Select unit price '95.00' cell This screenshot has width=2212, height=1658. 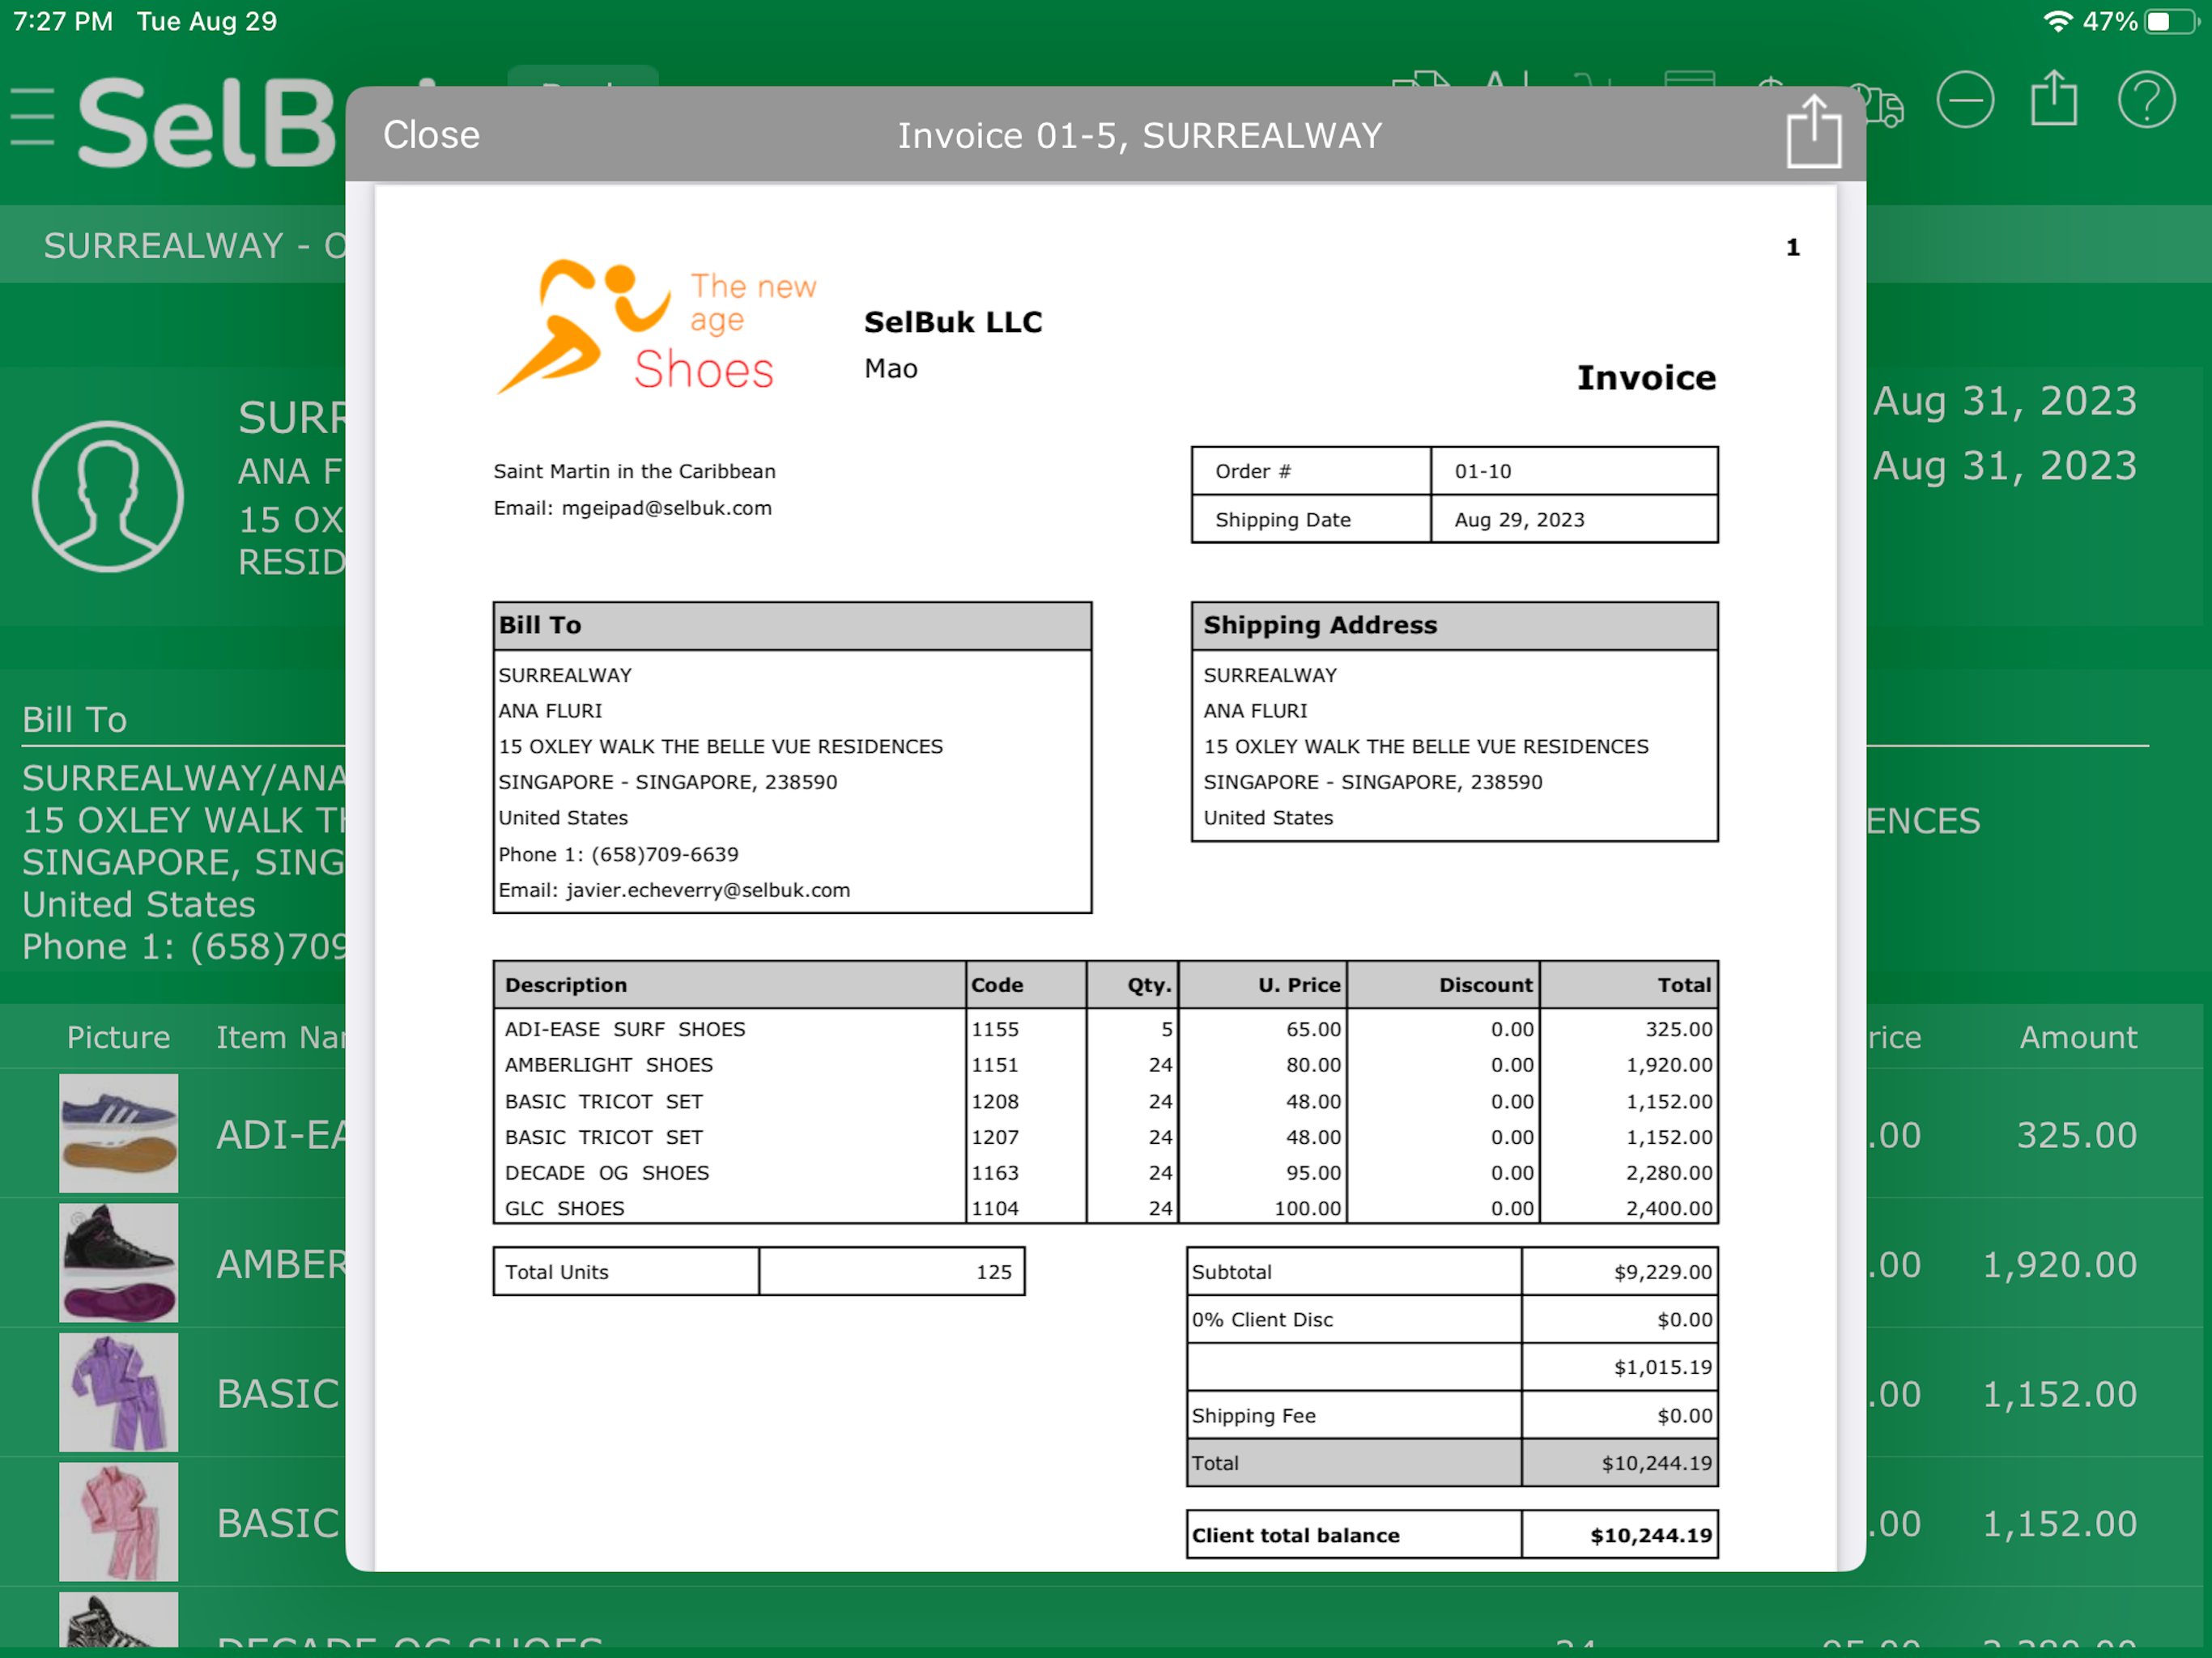[x=1313, y=1173]
